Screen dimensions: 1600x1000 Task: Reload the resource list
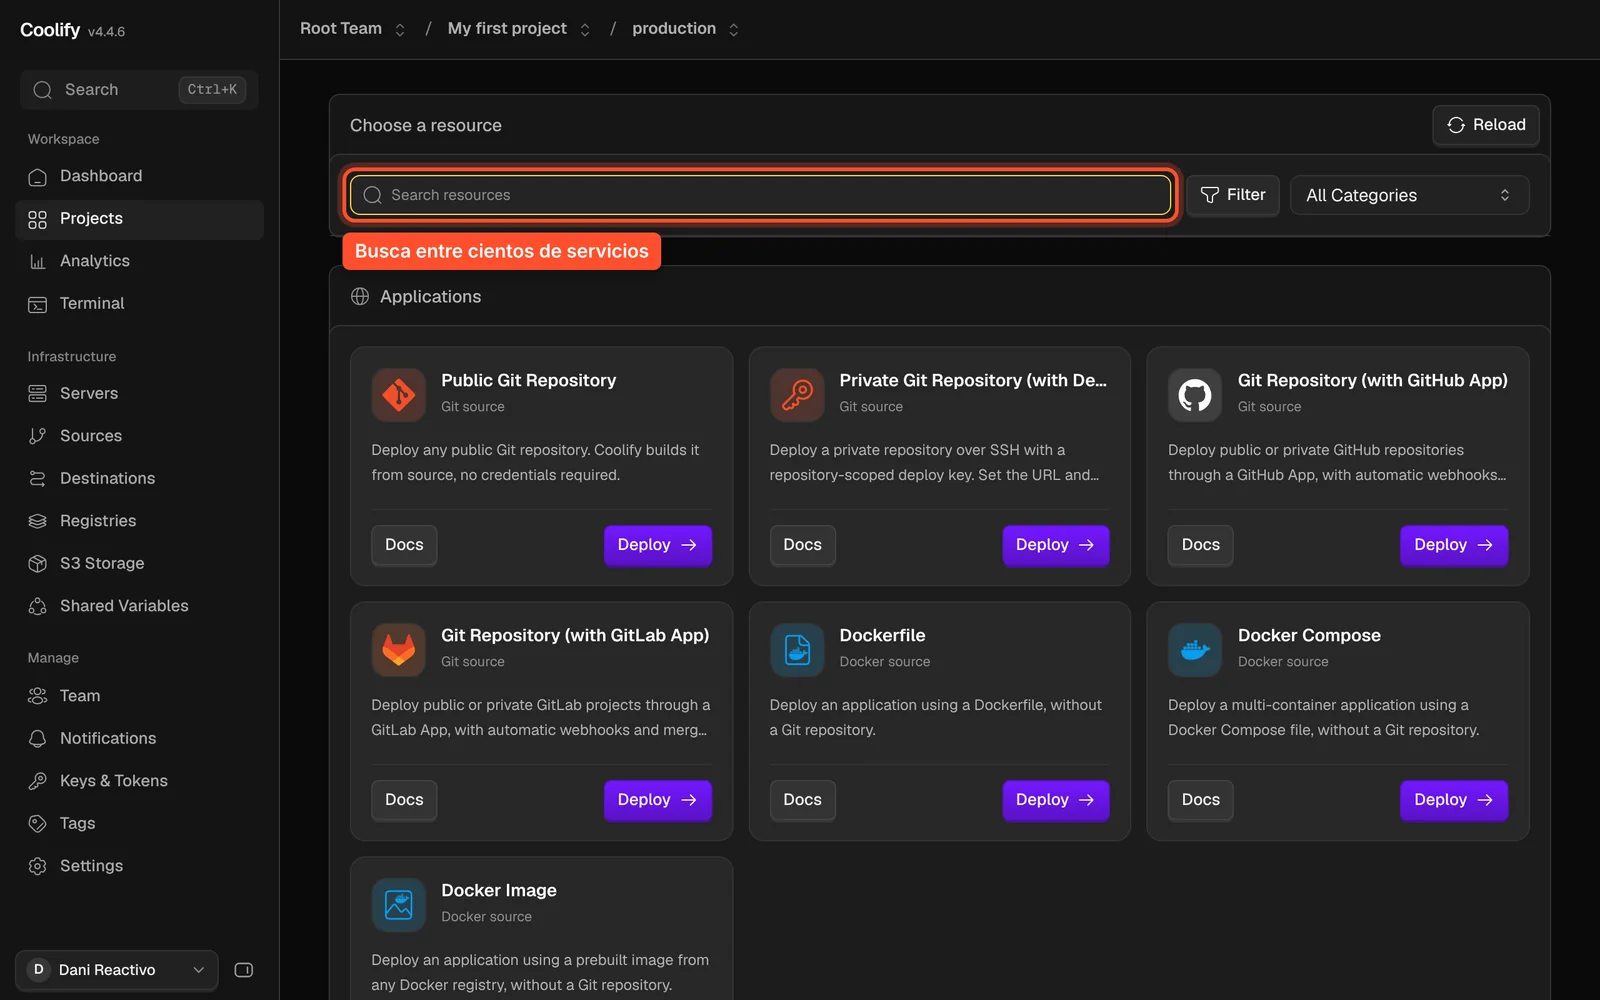(1485, 125)
